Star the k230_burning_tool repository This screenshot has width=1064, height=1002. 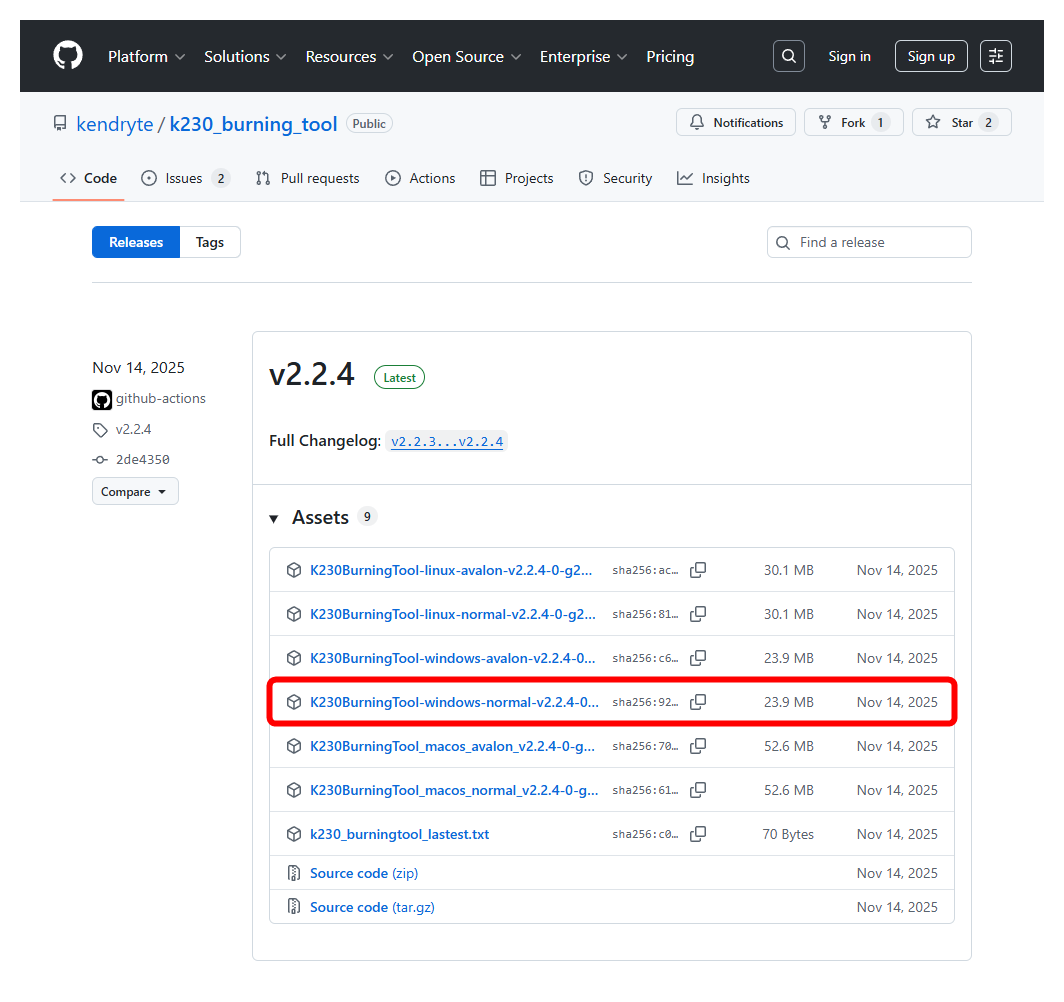pyautogui.click(x=961, y=122)
